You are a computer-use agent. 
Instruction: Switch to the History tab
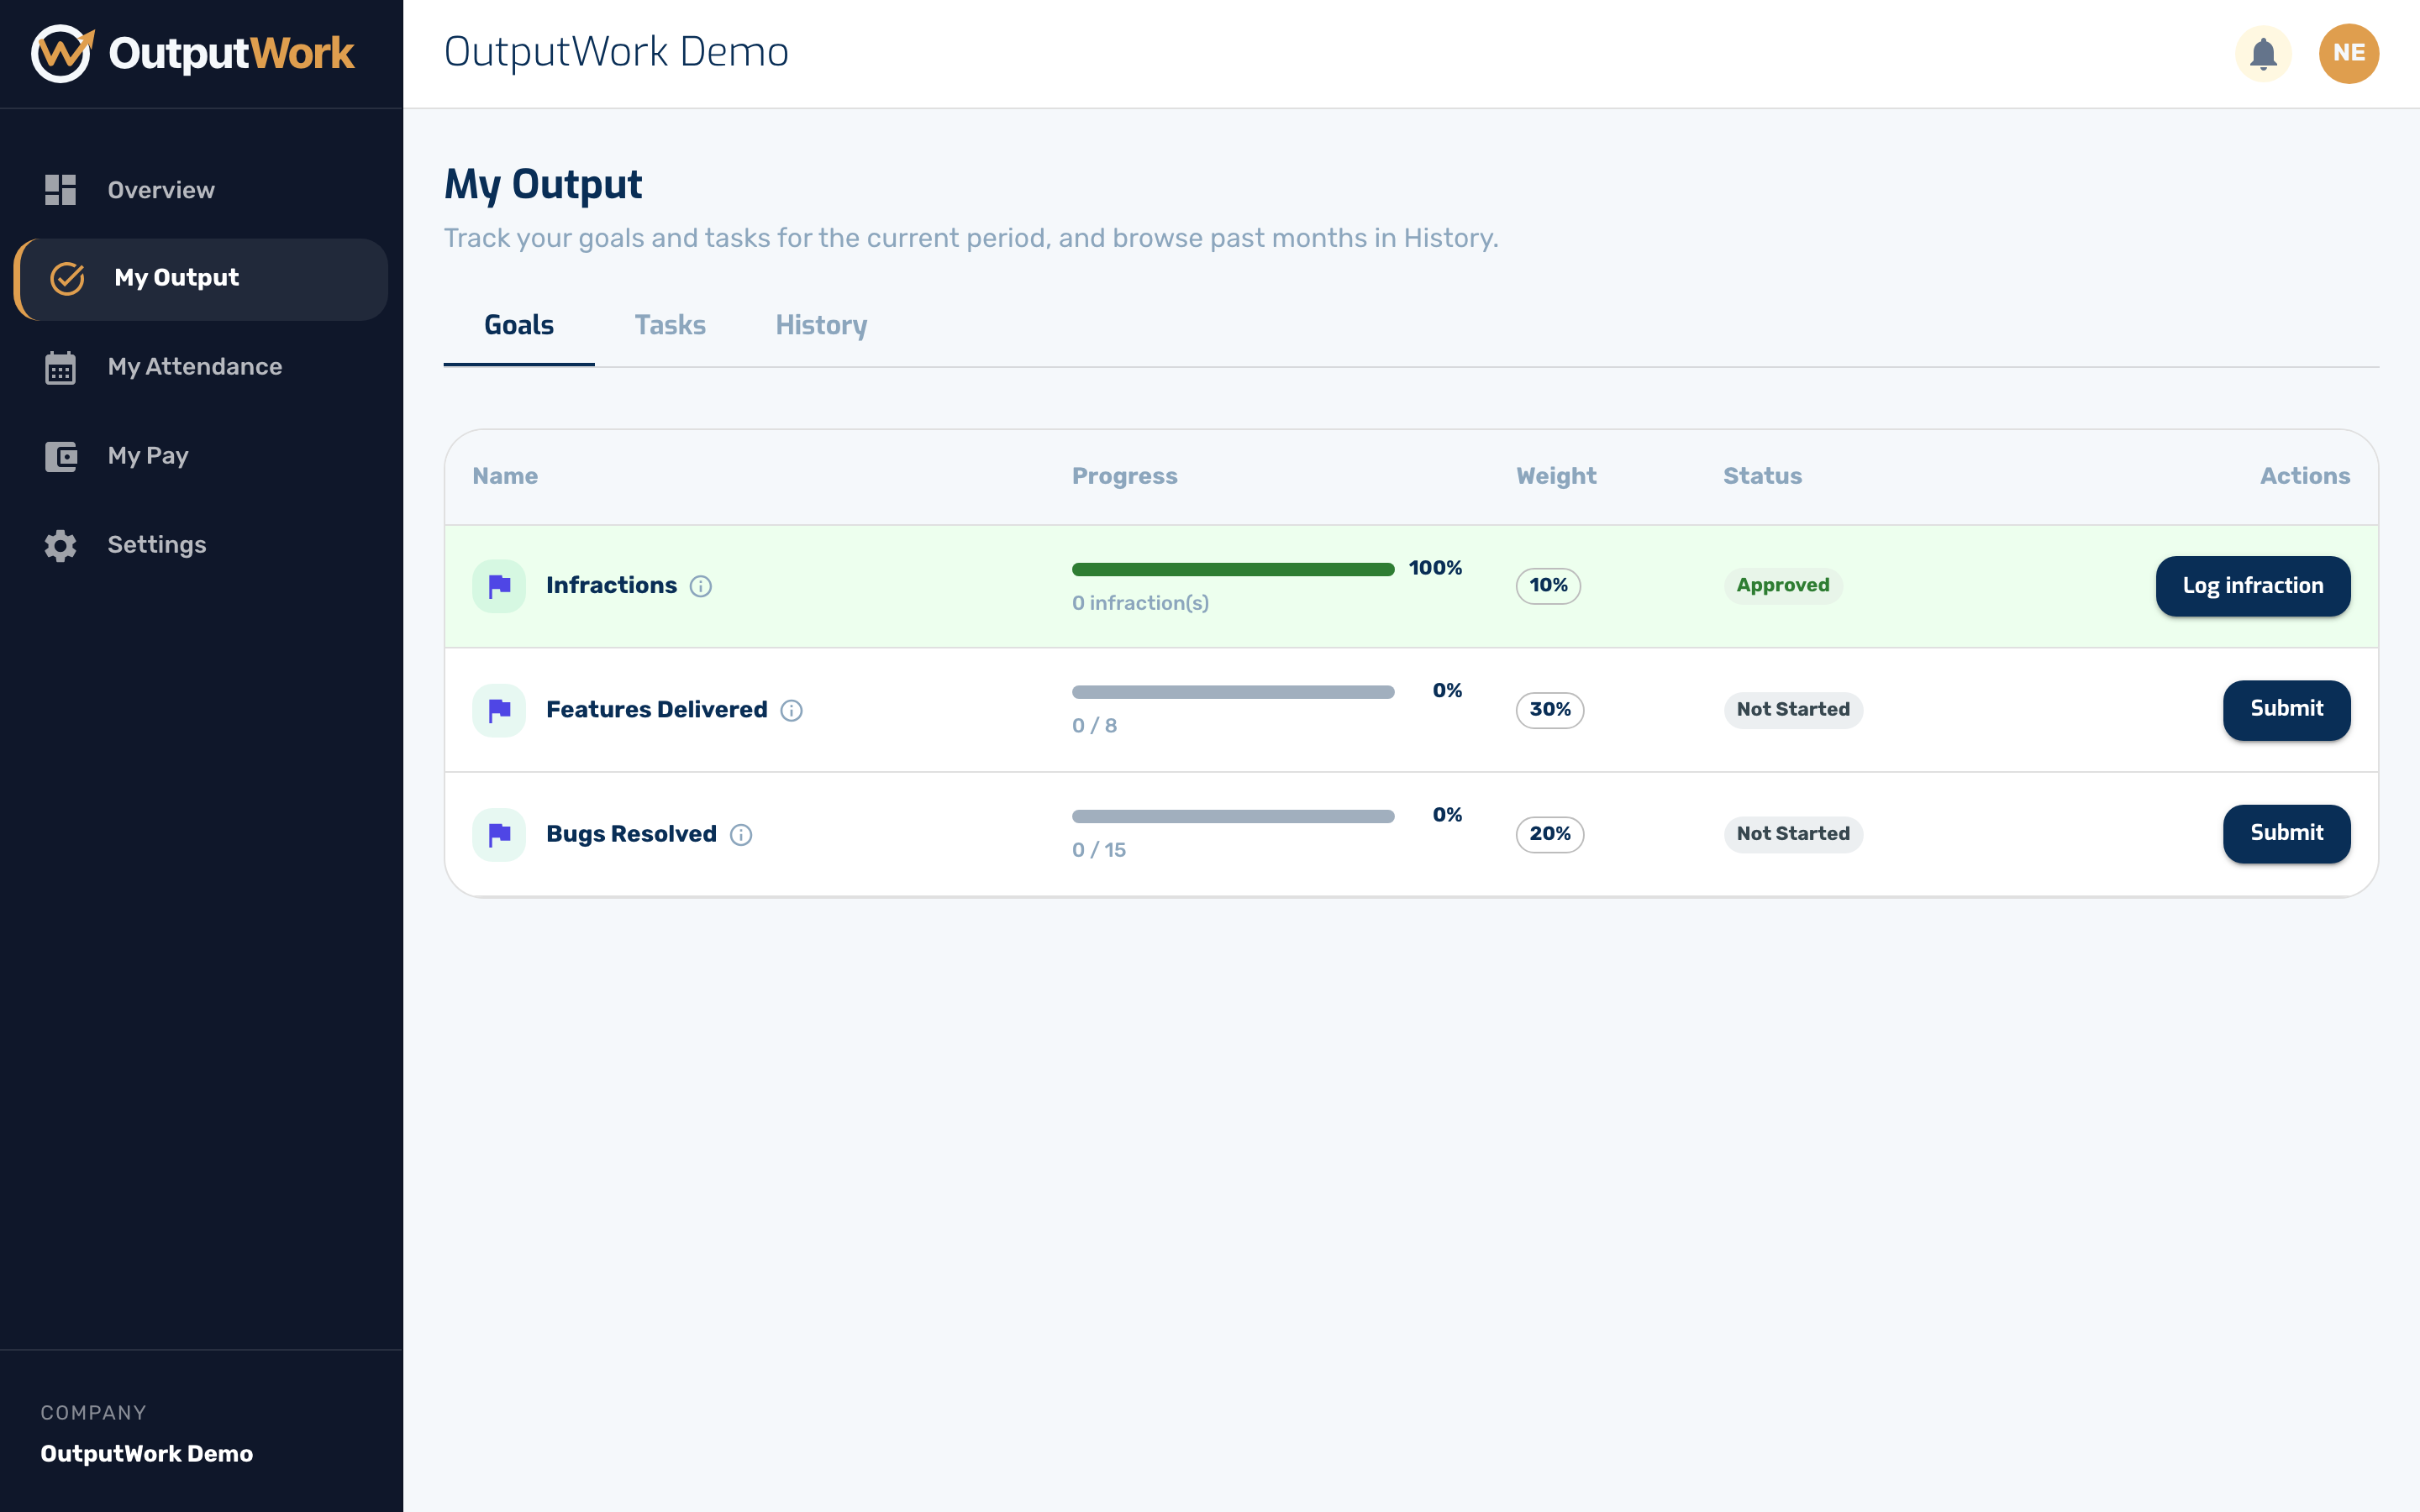click(821, 326)
